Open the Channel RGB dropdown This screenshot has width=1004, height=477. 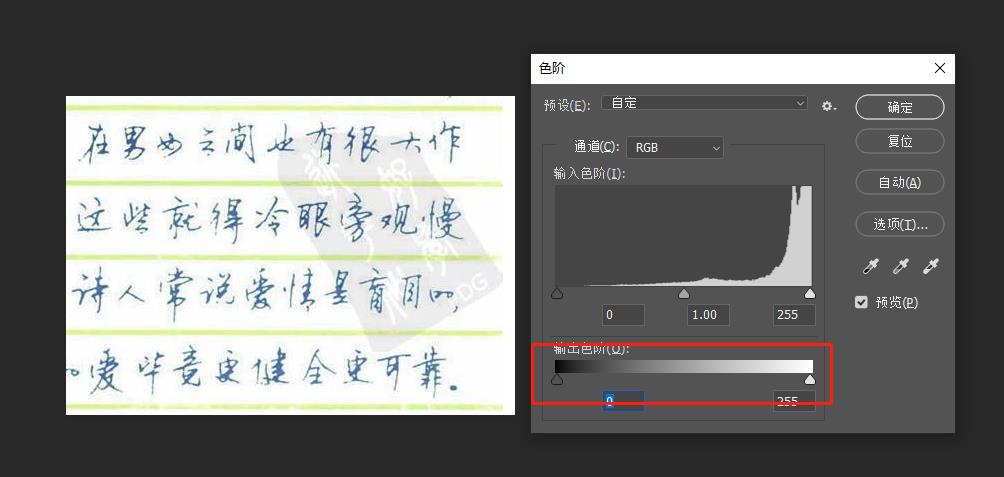coord(674,147)
